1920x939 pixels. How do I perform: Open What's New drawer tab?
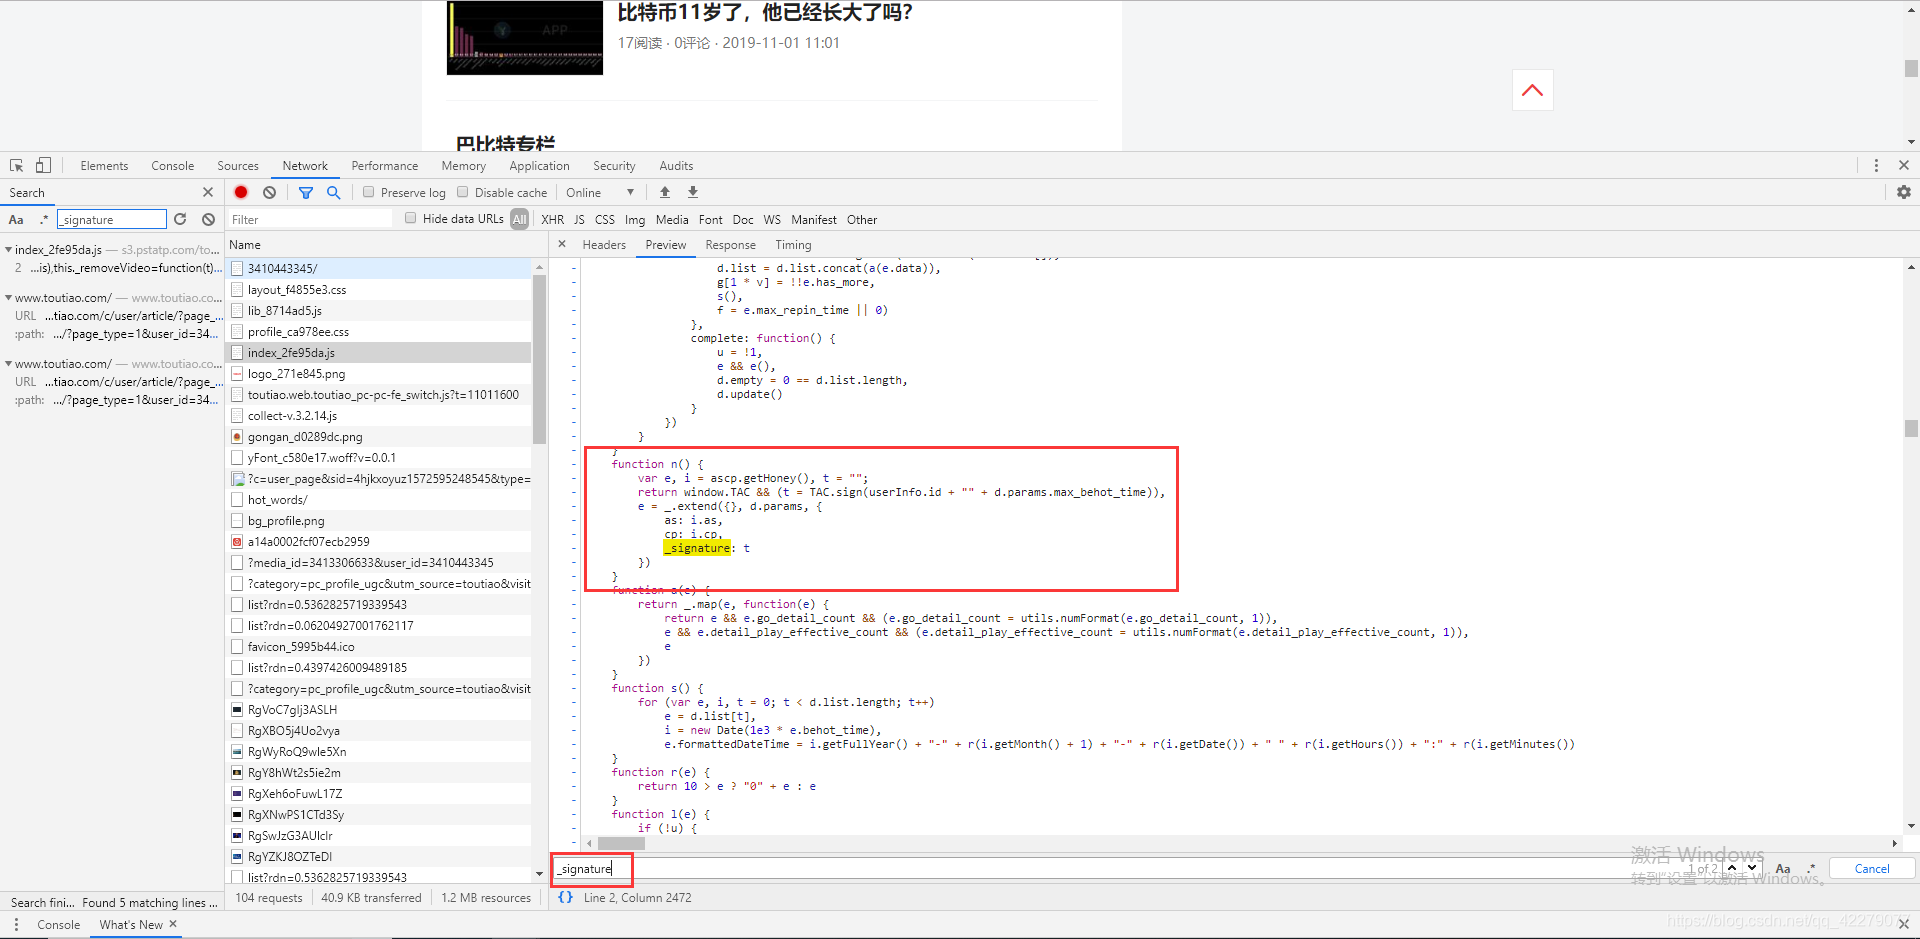(x=131, y=924)
